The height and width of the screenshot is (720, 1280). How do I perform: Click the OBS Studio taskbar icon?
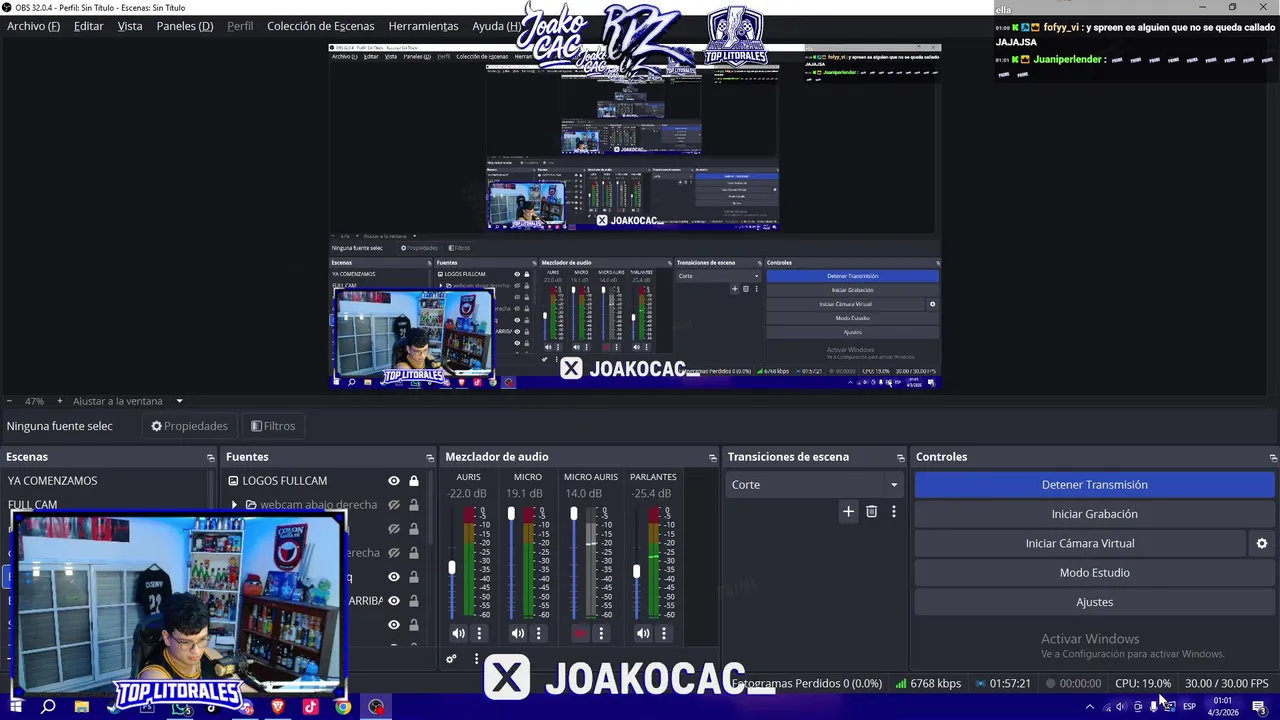(376, 707)
